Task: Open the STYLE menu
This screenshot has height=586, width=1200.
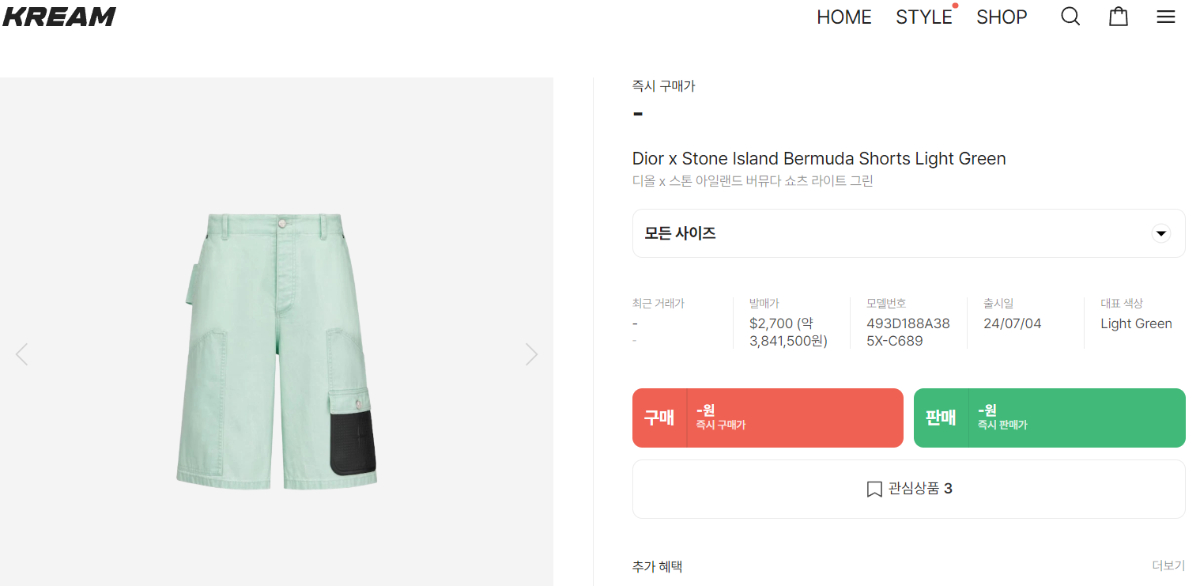Action: pos(923,17)
